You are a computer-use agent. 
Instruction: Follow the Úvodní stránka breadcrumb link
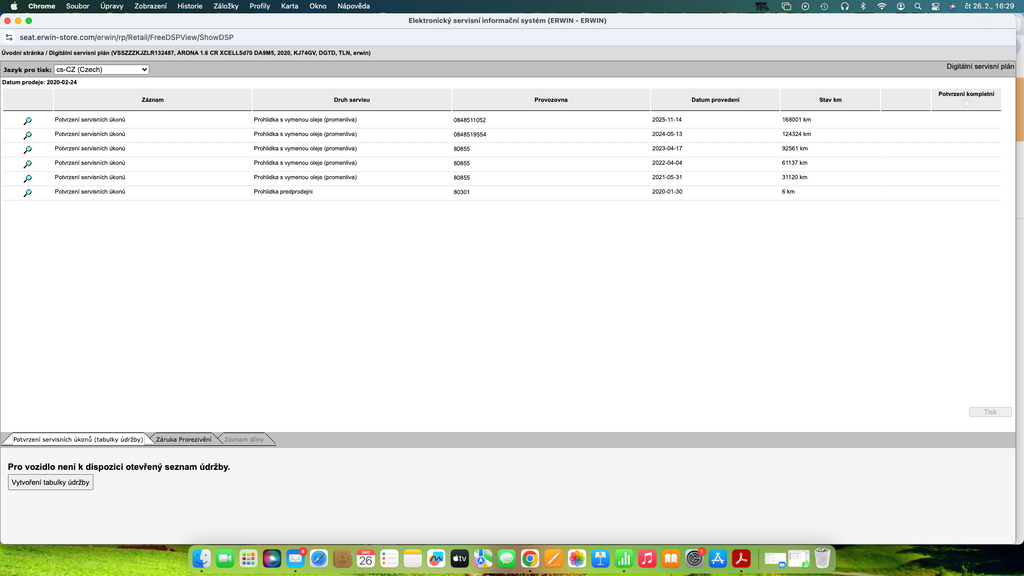[22, 52]
